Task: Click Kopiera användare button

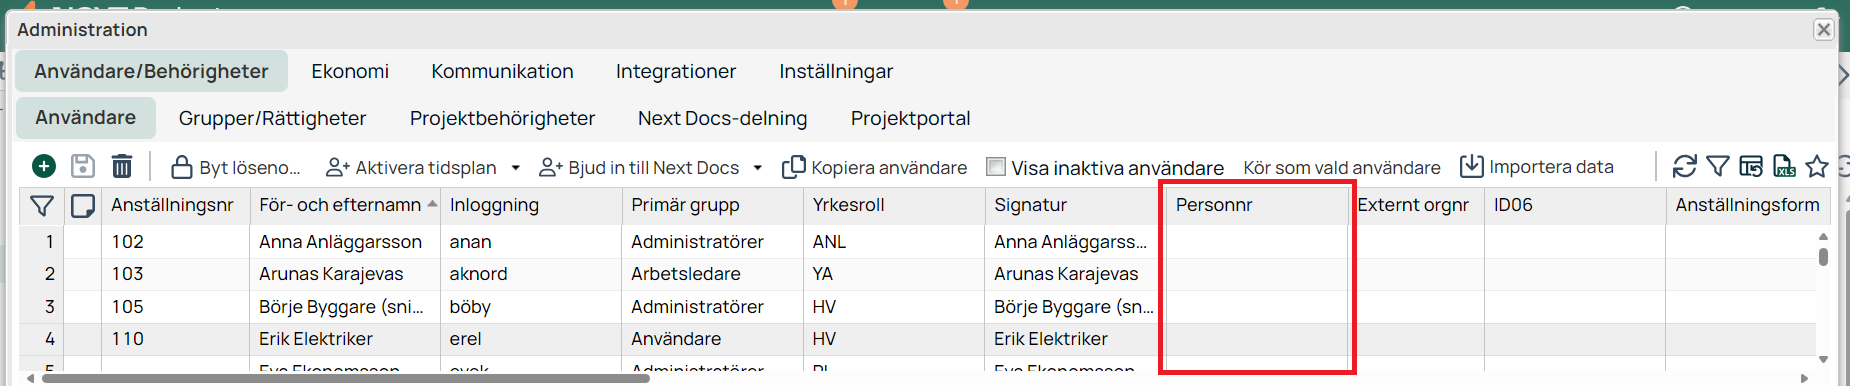Action: point(875,167)
